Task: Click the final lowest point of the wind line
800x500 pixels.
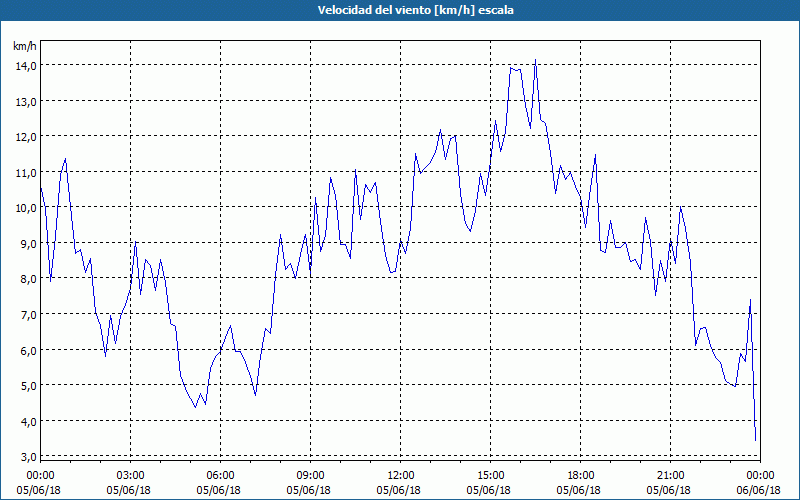Action: click(x=755, y=440)
